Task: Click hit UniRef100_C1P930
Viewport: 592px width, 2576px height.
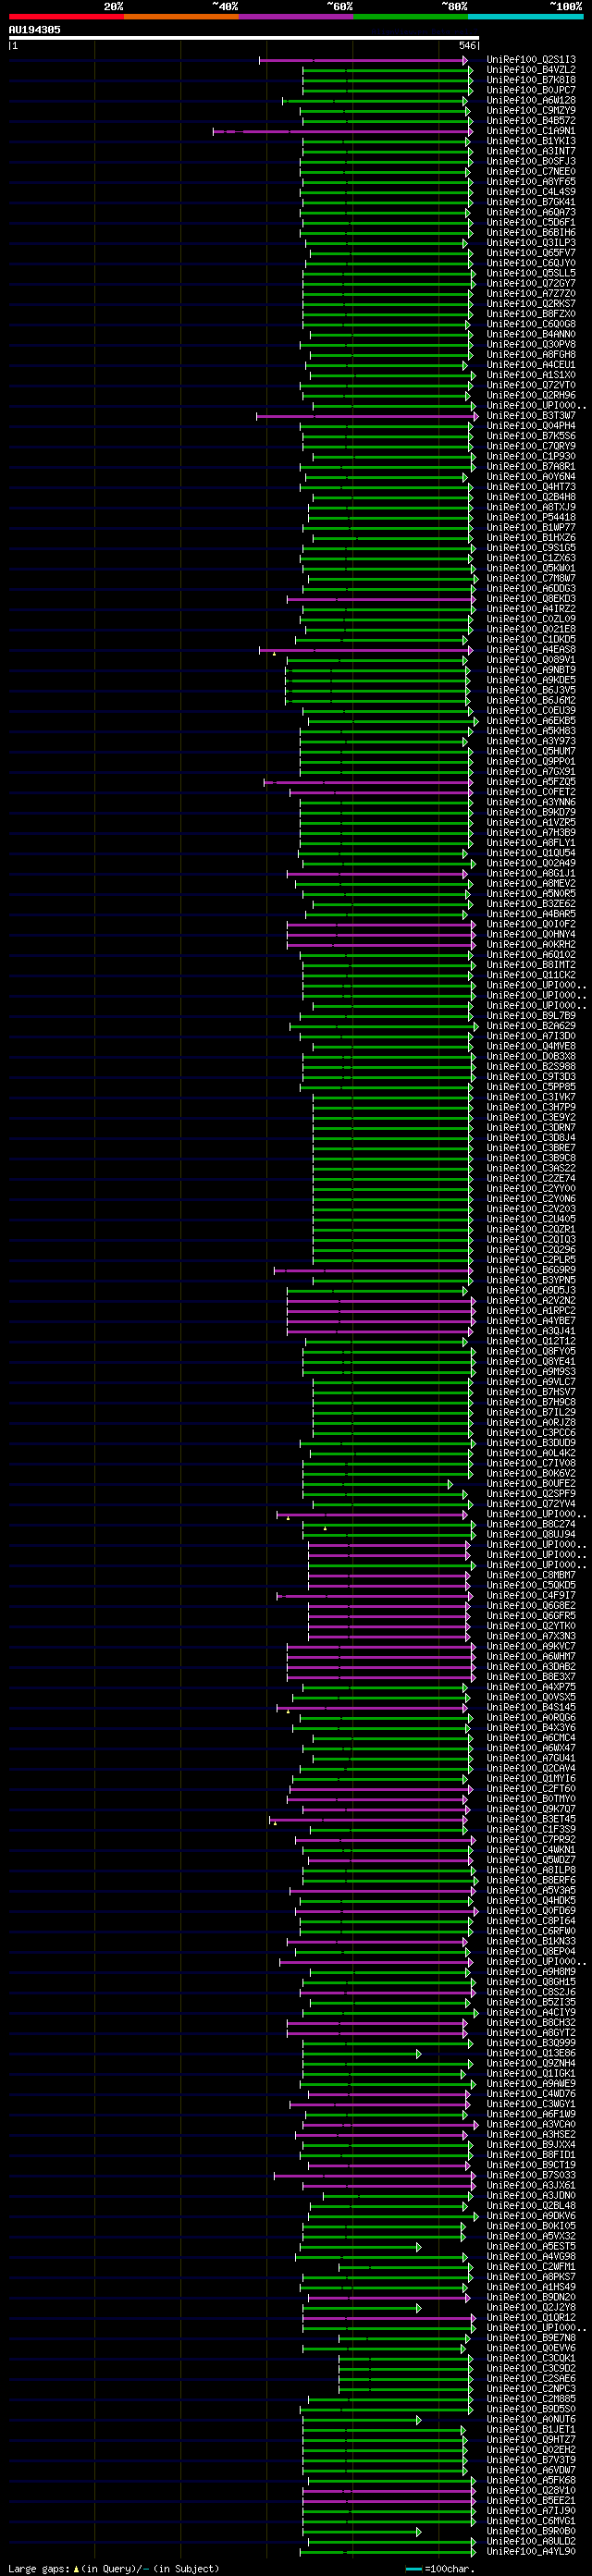Action: (531, 457)
